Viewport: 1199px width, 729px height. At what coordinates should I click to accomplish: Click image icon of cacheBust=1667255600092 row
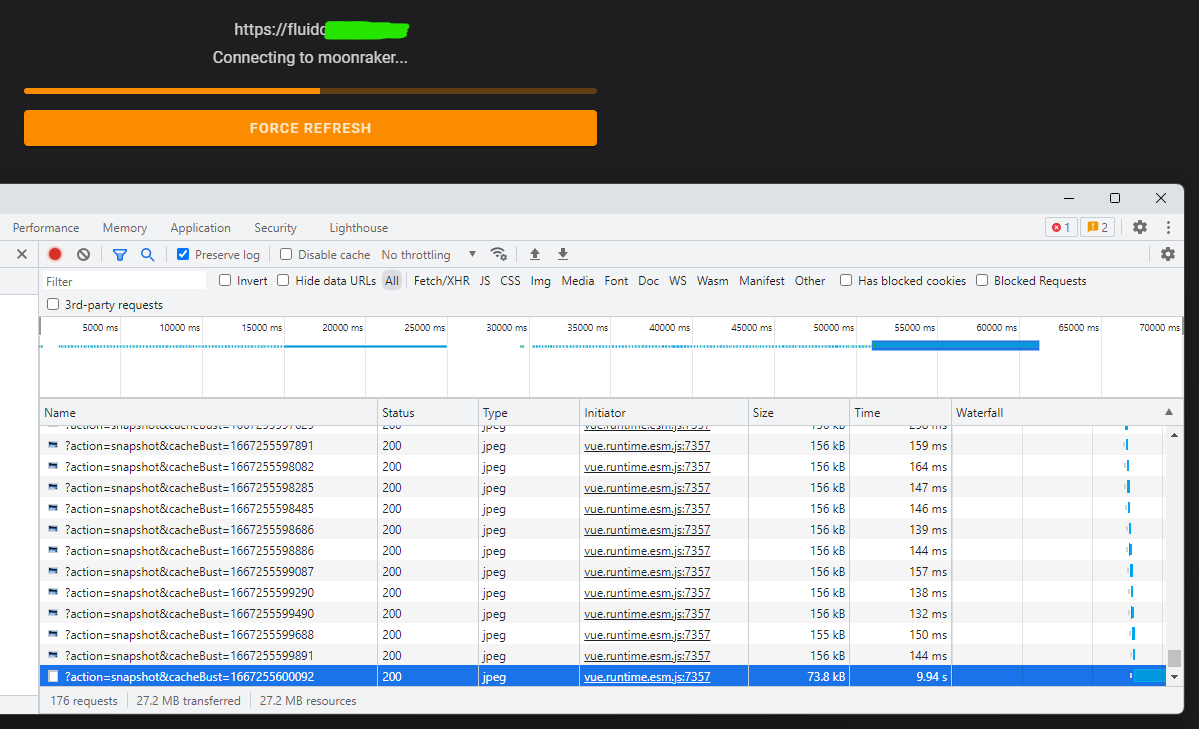(53, 676)
